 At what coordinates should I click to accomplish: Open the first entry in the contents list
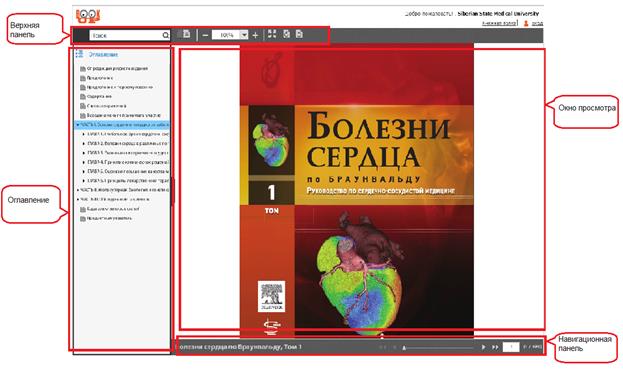click(x=114, y=68)
